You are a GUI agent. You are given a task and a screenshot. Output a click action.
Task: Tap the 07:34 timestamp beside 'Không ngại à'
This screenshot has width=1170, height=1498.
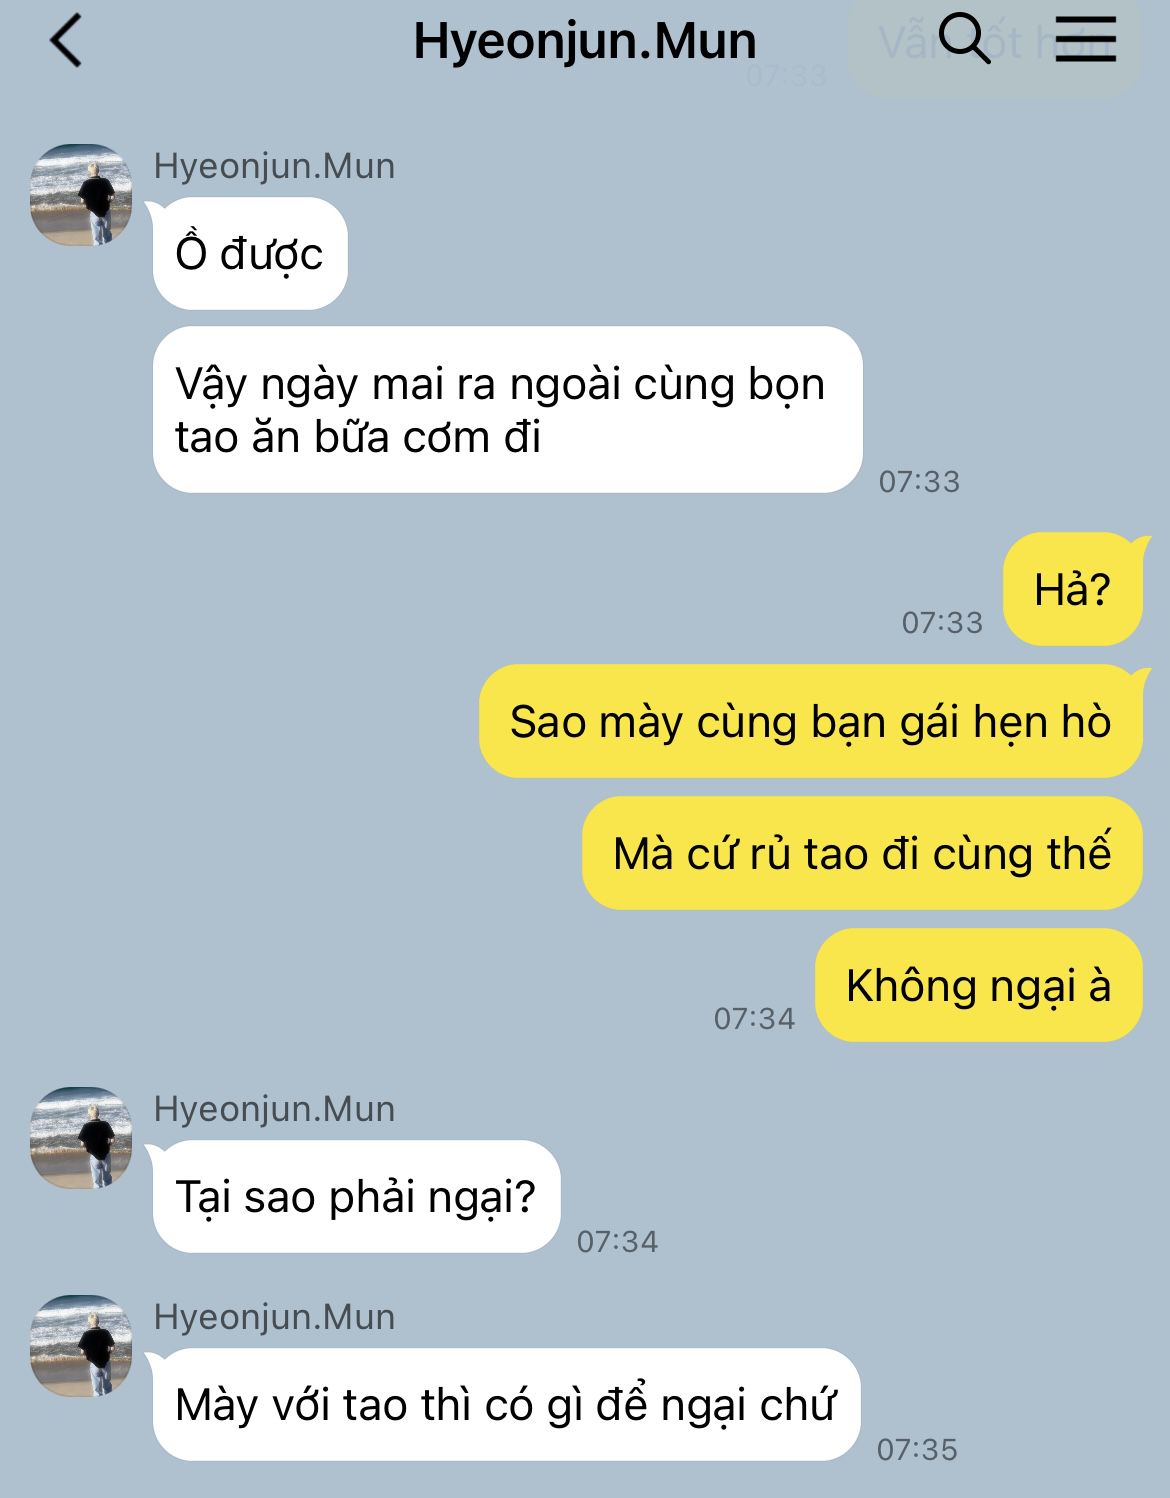pyautogui.click(x=754, y=1018)
